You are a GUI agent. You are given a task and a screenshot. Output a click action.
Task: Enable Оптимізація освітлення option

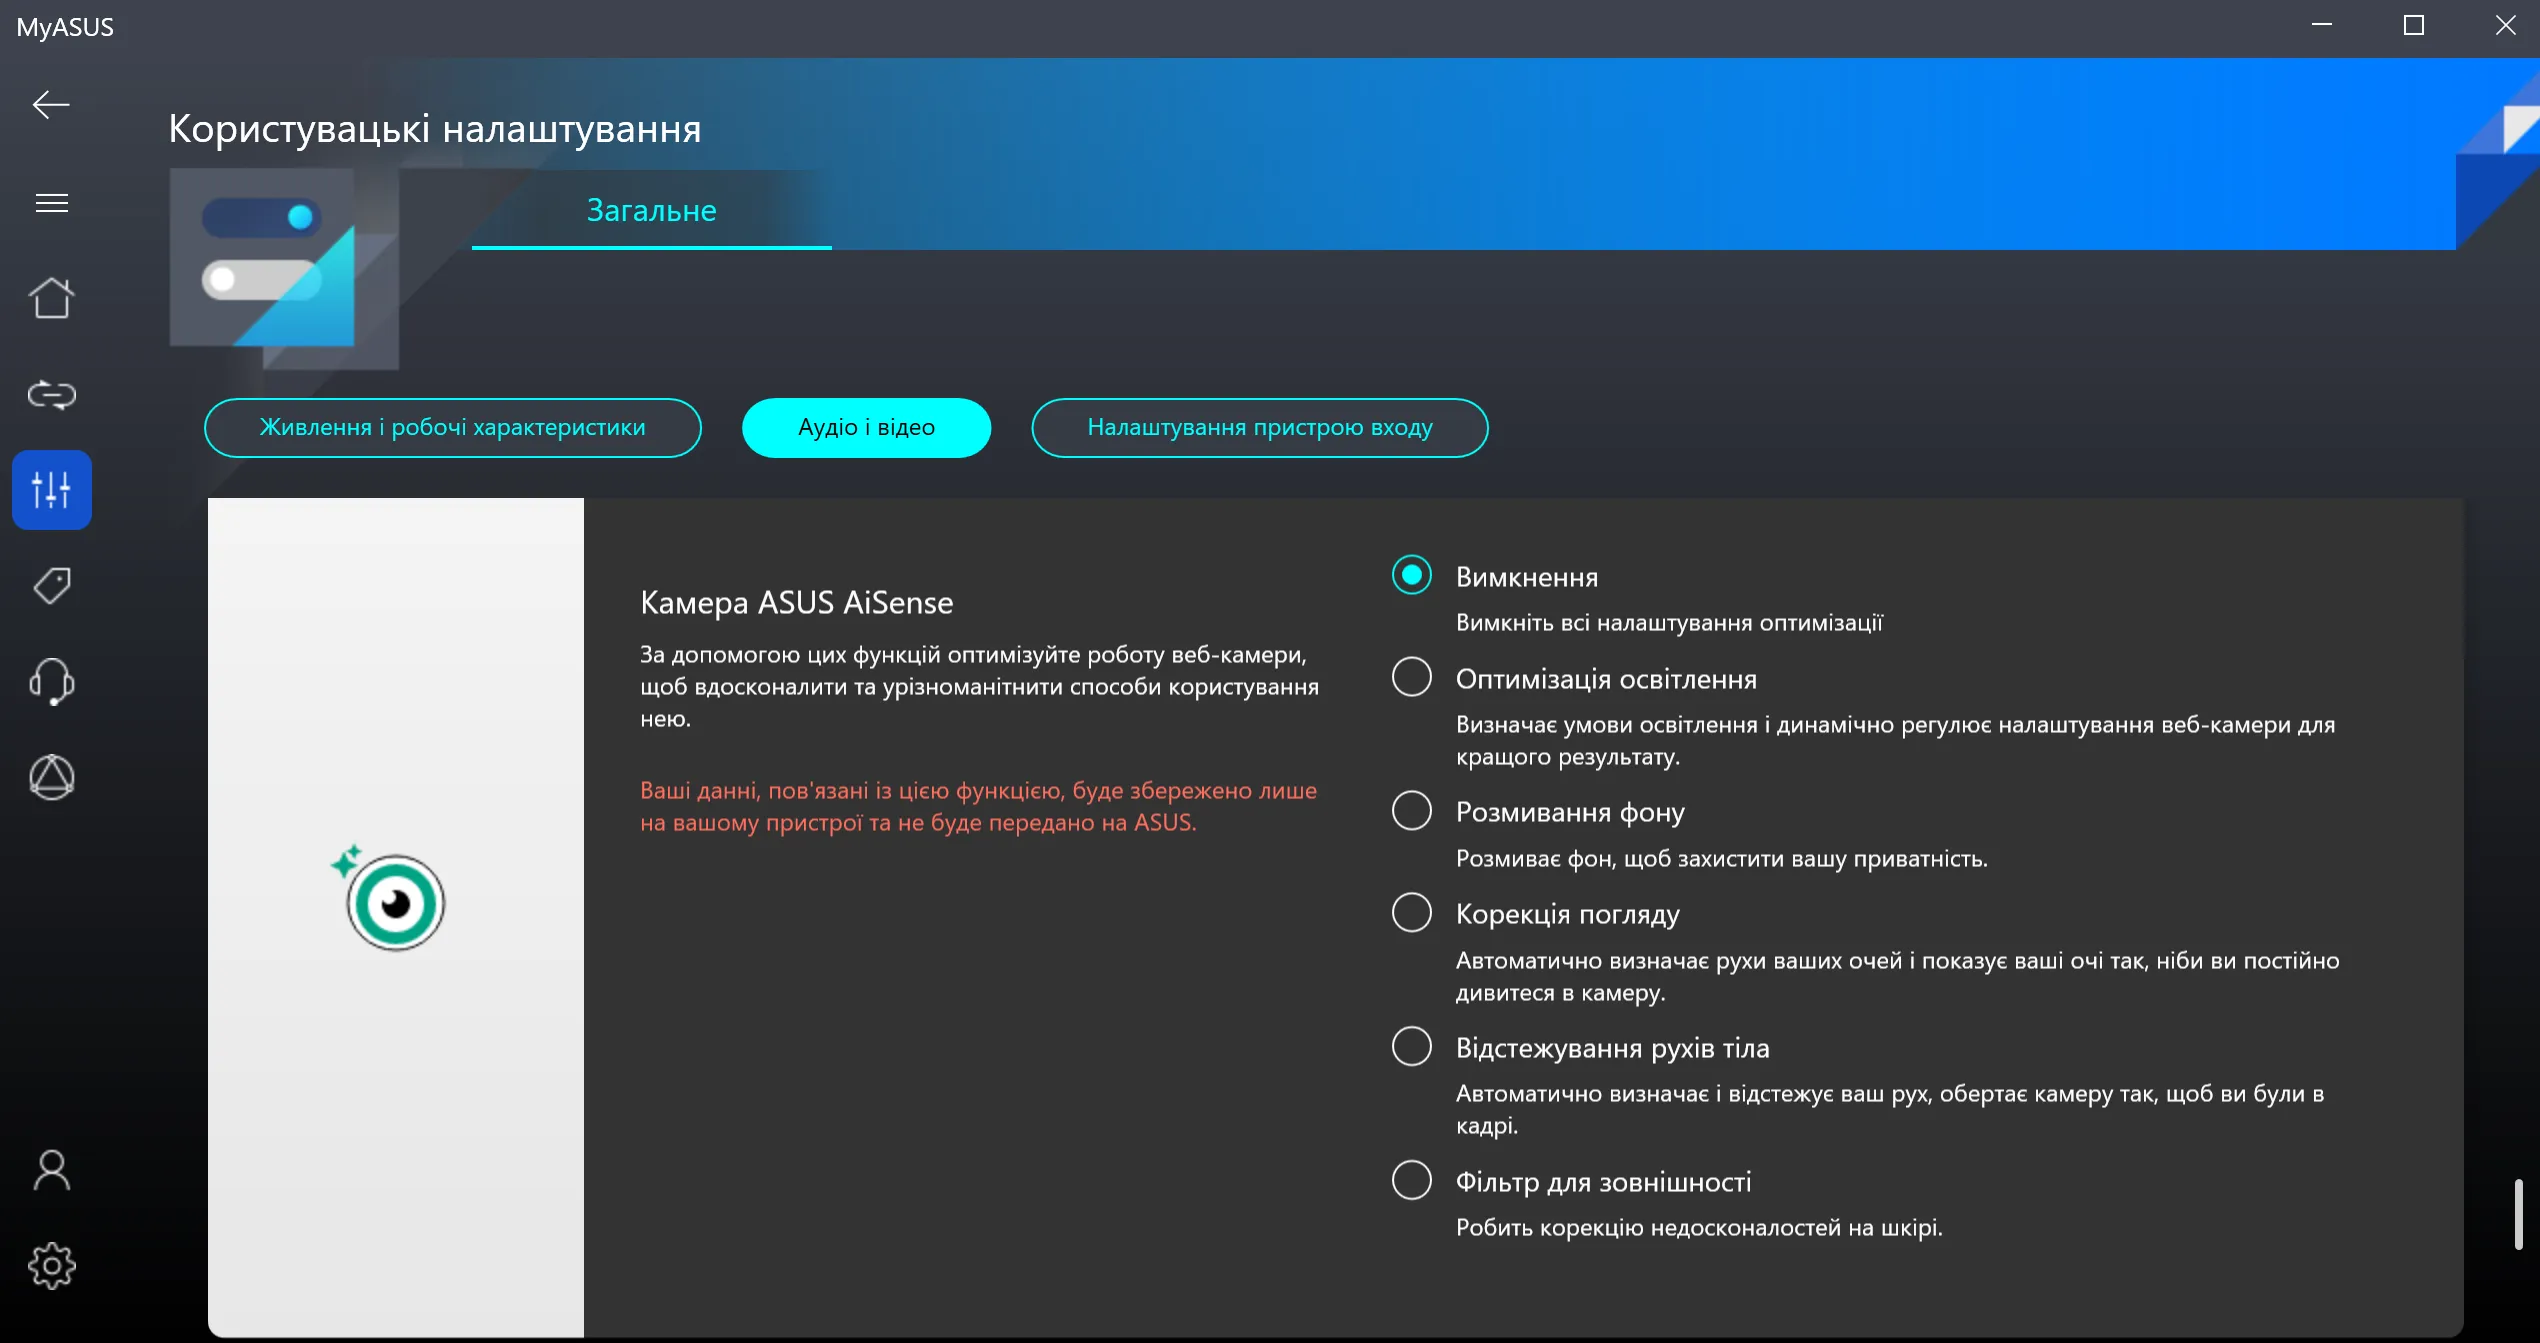click(1411, 677)
